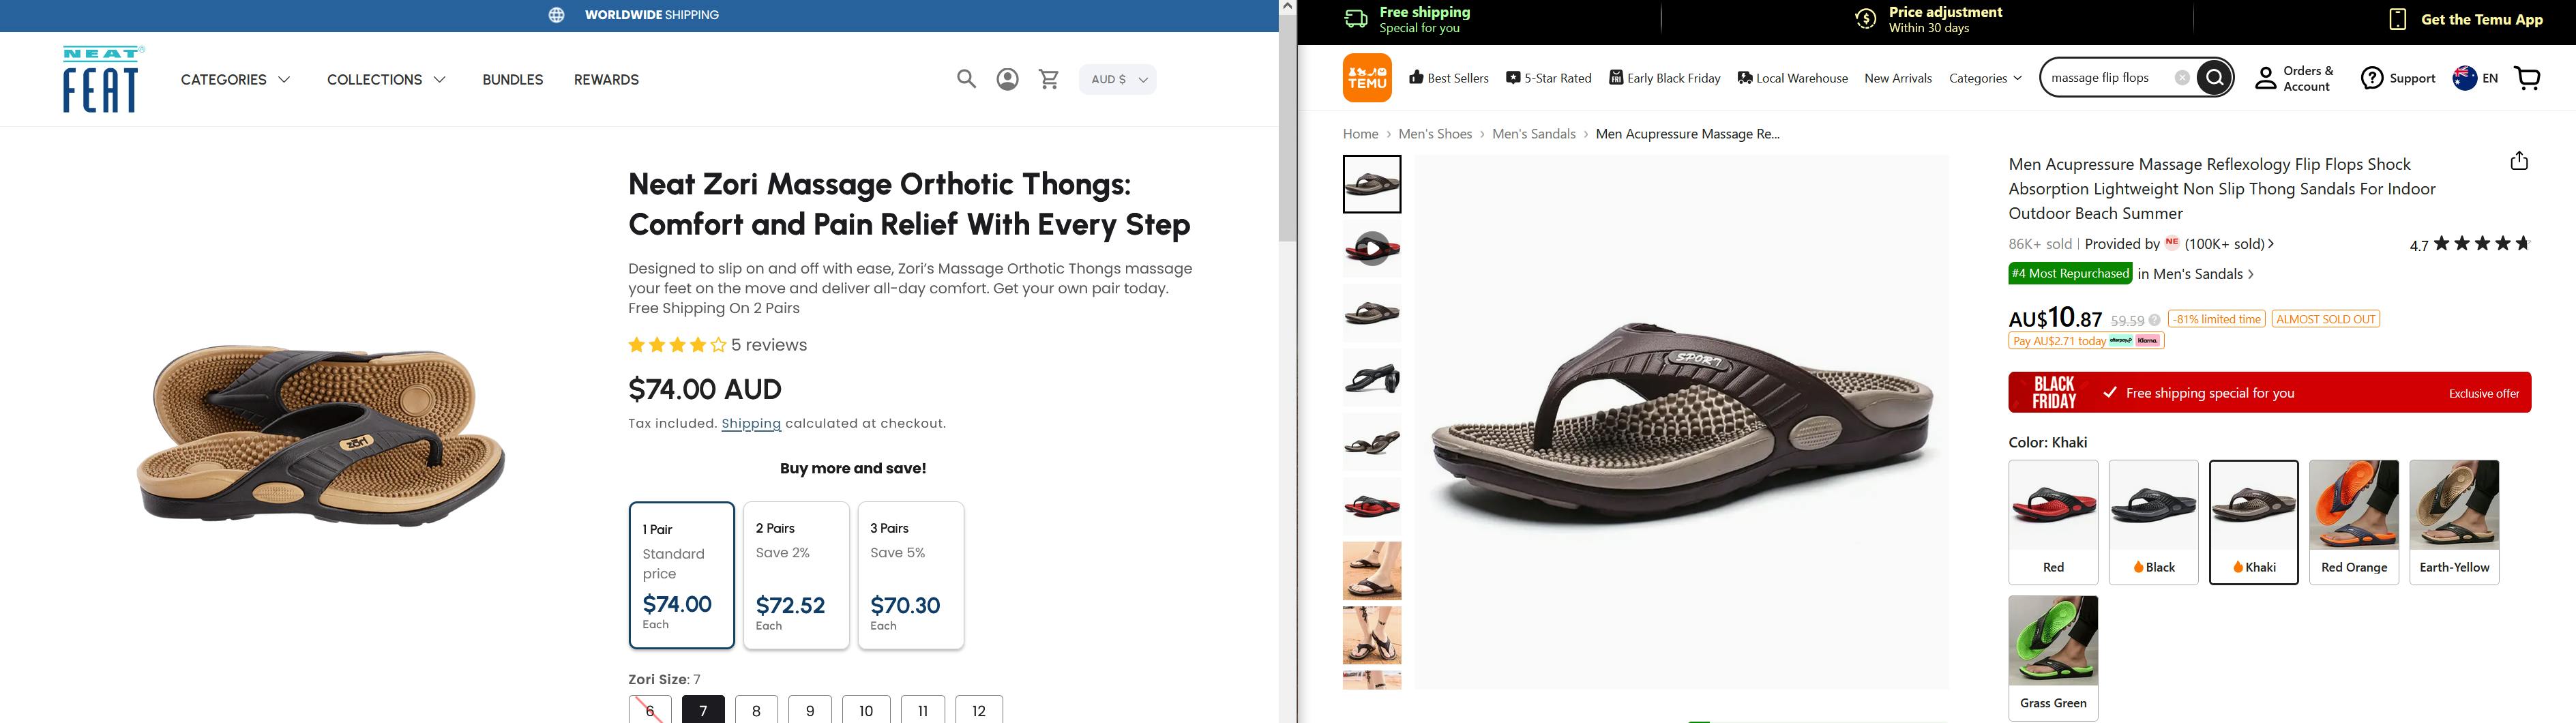The image size is (2576, 723).
Task: Follow the Shipping link under the price
Action: point(750,423)
